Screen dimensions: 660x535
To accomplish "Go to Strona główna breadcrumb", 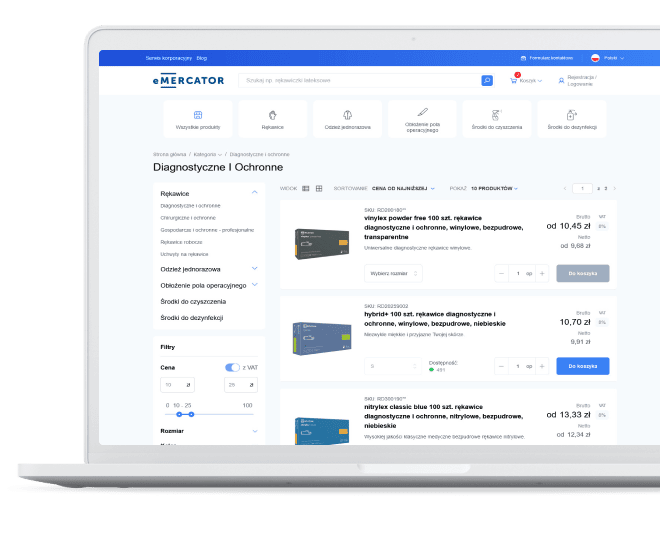I will [170, 154].
